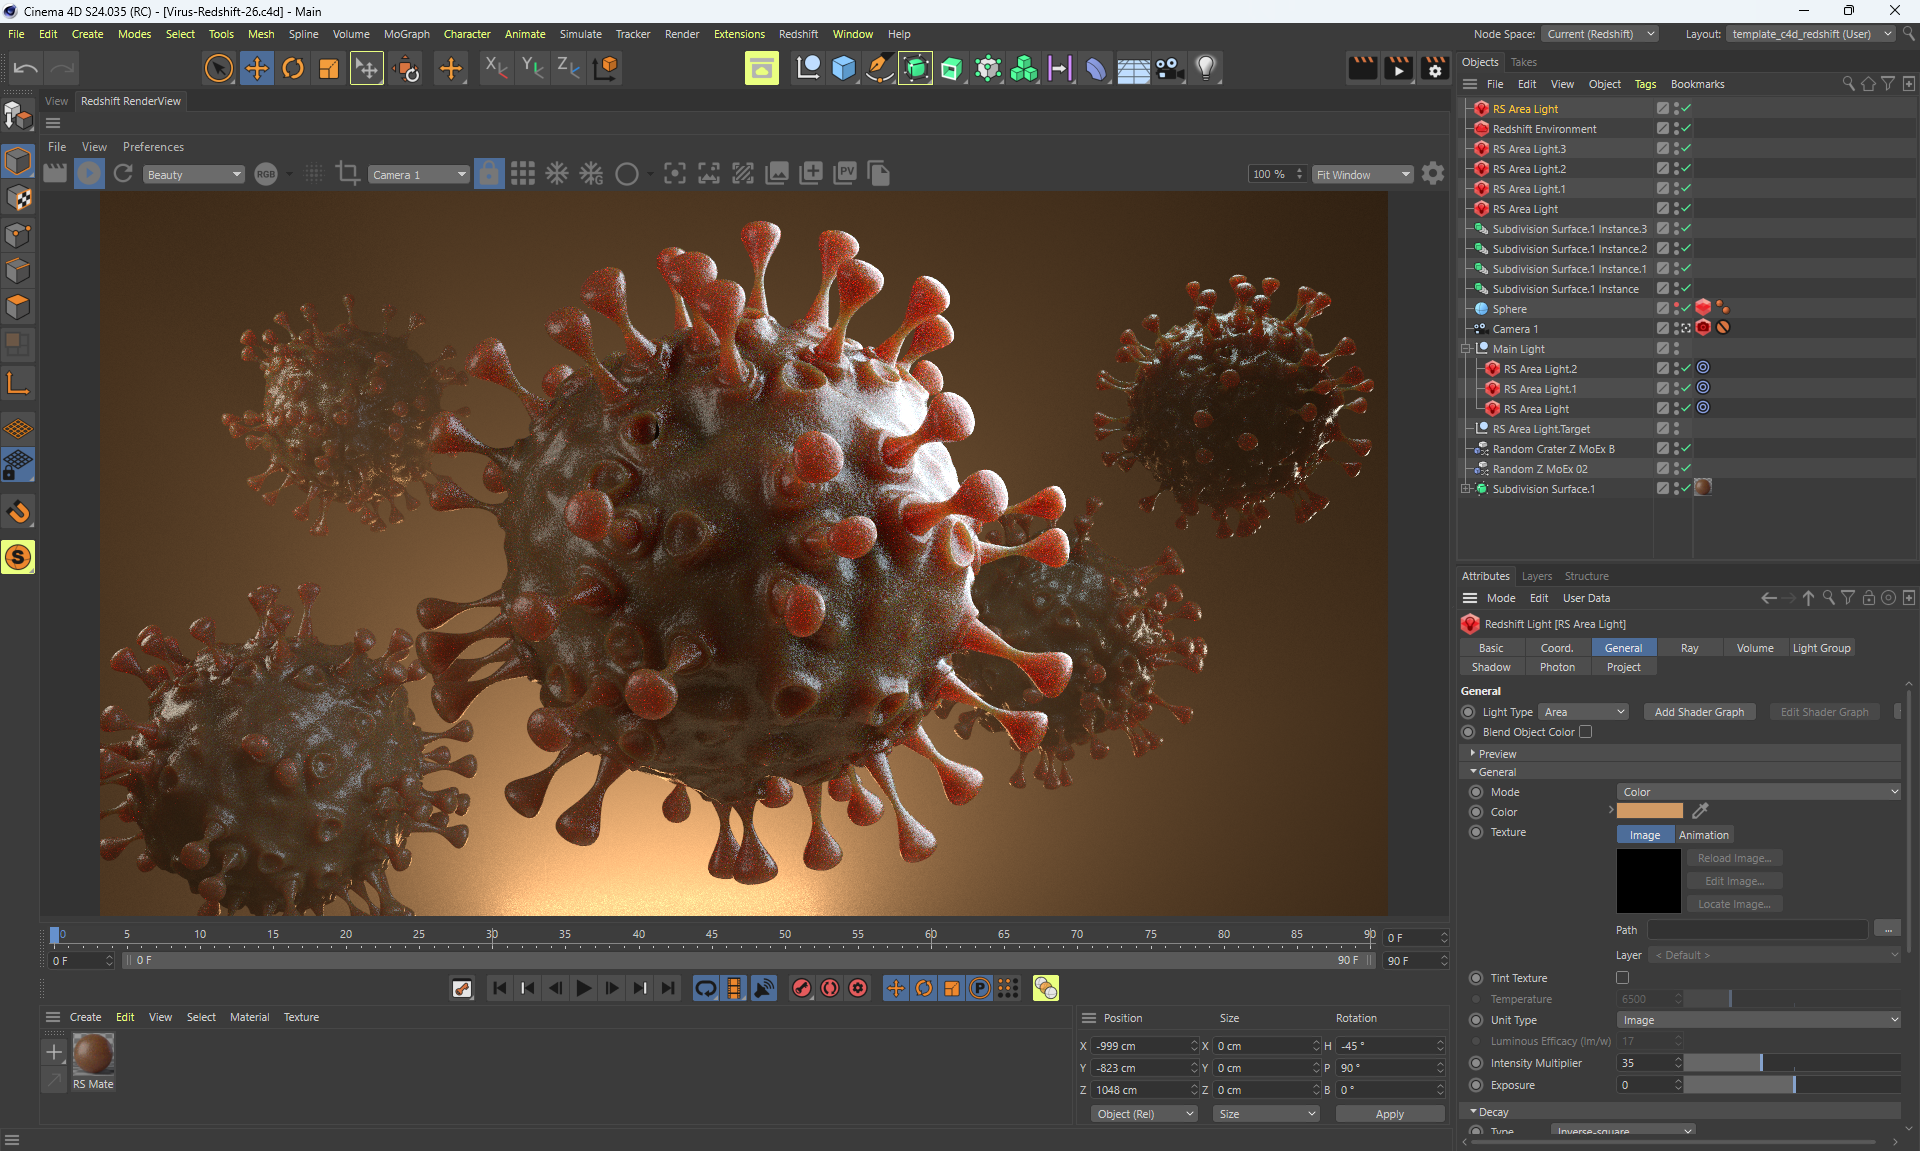The image size is (1920, 1151).
Task: Open the Light Type Area dropdown
Action: click(x=1584, y=712)
